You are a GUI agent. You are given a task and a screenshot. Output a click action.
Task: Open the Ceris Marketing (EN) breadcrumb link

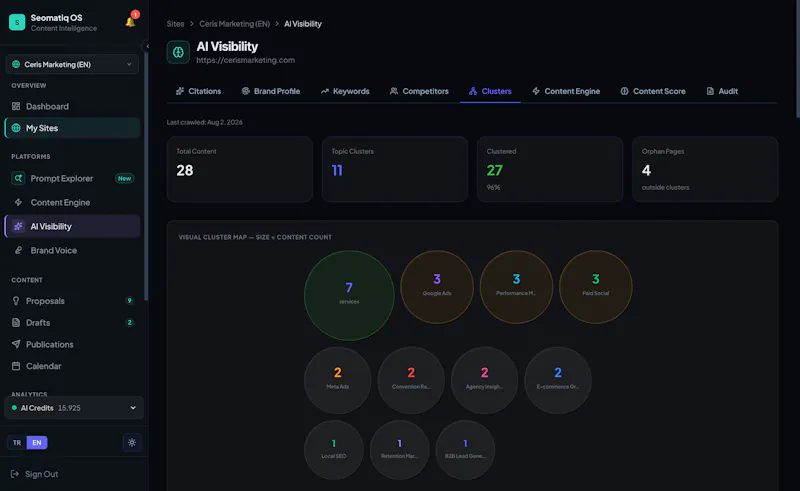pyautogui.click(x=235, y=24)
